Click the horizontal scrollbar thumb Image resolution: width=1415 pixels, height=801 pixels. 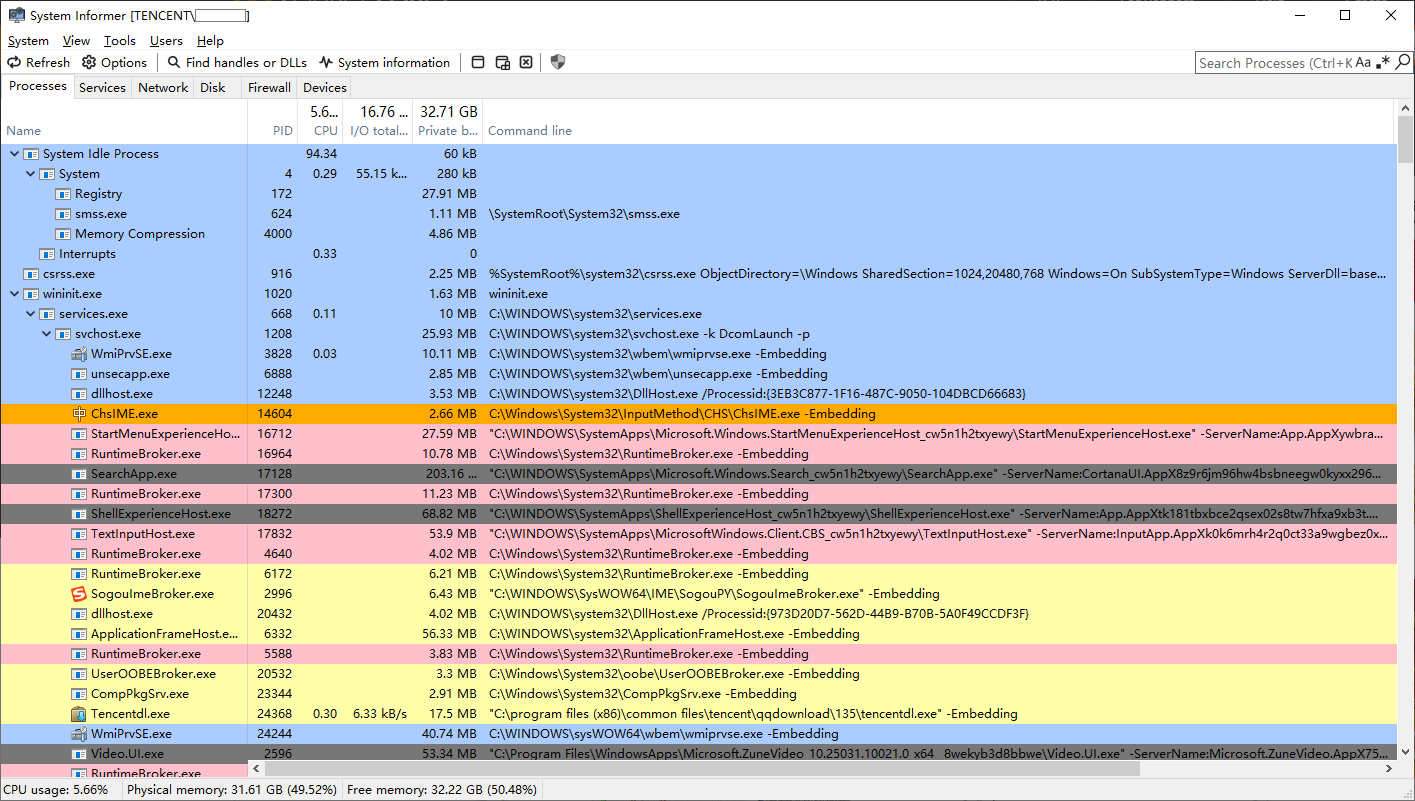click(700, 769)
